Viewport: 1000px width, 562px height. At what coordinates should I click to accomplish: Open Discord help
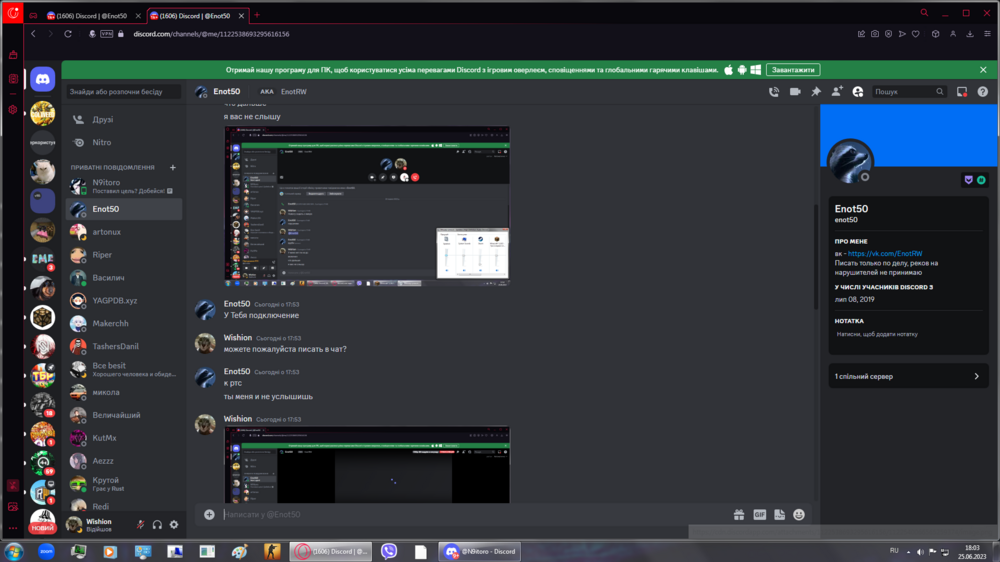[983, 92]
